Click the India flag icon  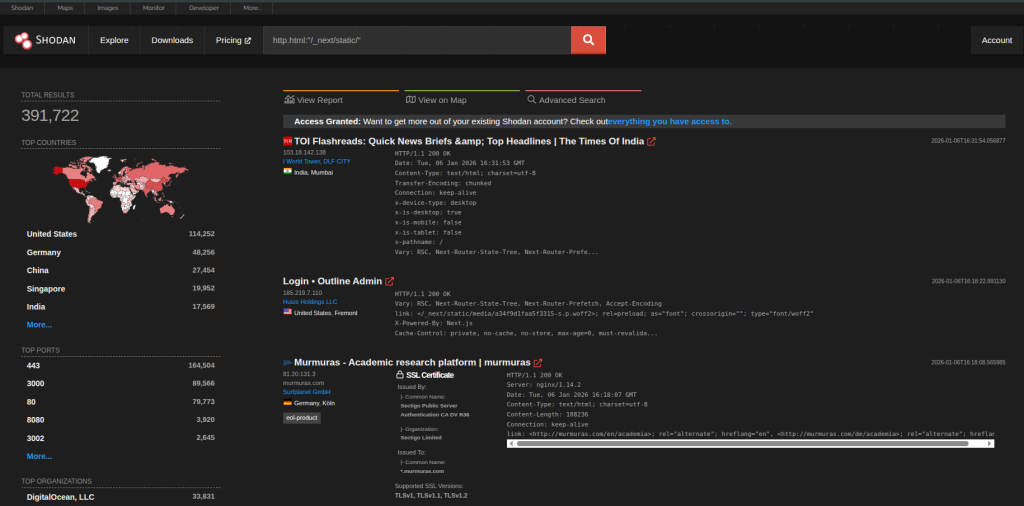pos(287,172)
